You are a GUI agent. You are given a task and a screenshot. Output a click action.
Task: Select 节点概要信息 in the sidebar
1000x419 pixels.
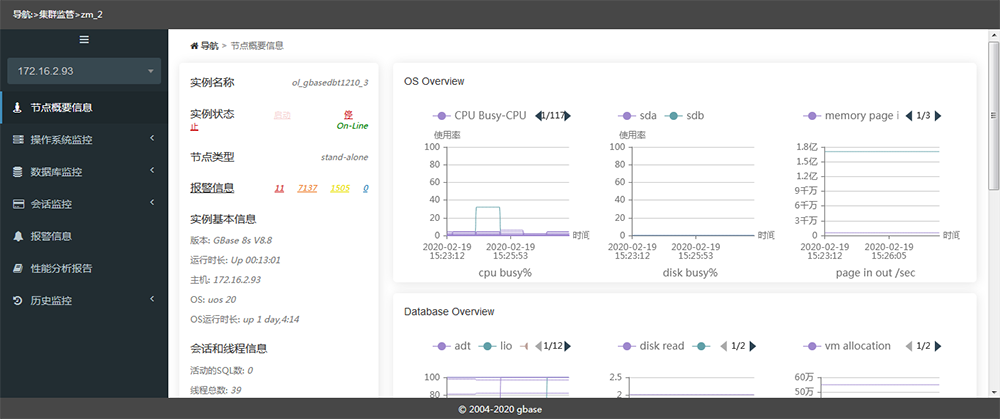(84, 107)
